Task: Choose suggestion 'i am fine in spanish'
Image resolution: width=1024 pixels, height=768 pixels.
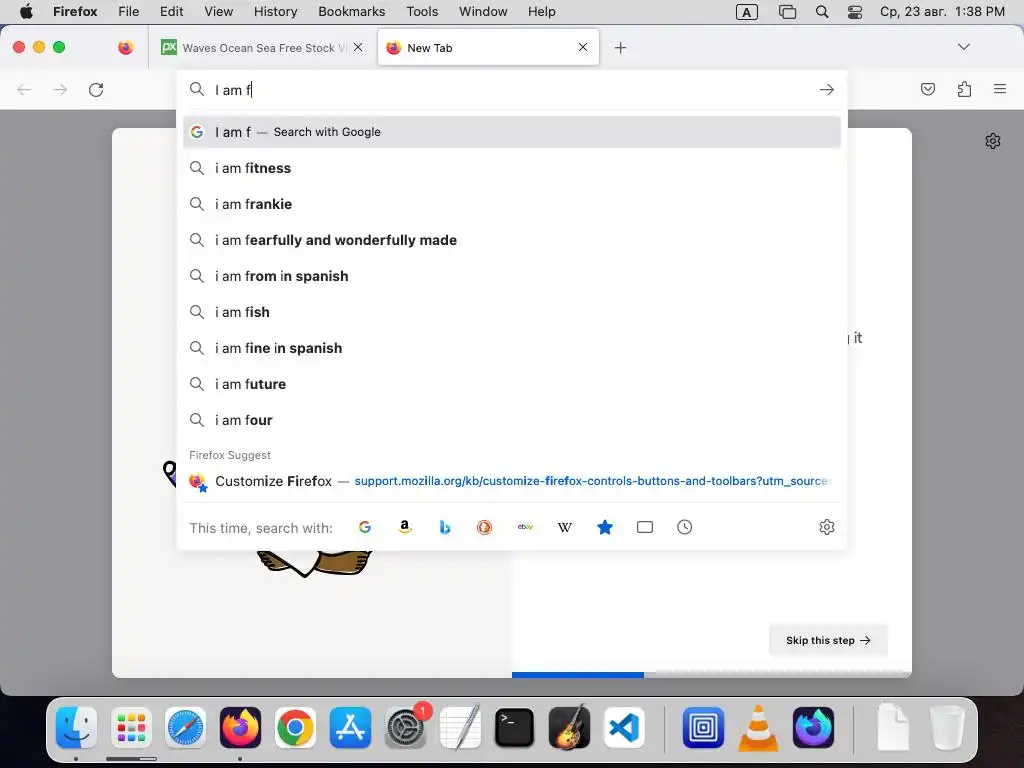Action: [512, 347]
